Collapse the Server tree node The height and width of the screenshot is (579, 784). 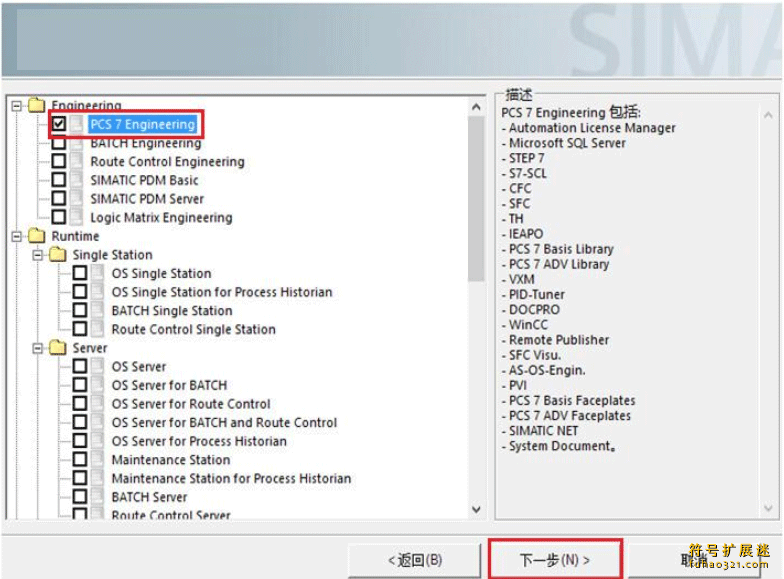[x=38, y=348]
